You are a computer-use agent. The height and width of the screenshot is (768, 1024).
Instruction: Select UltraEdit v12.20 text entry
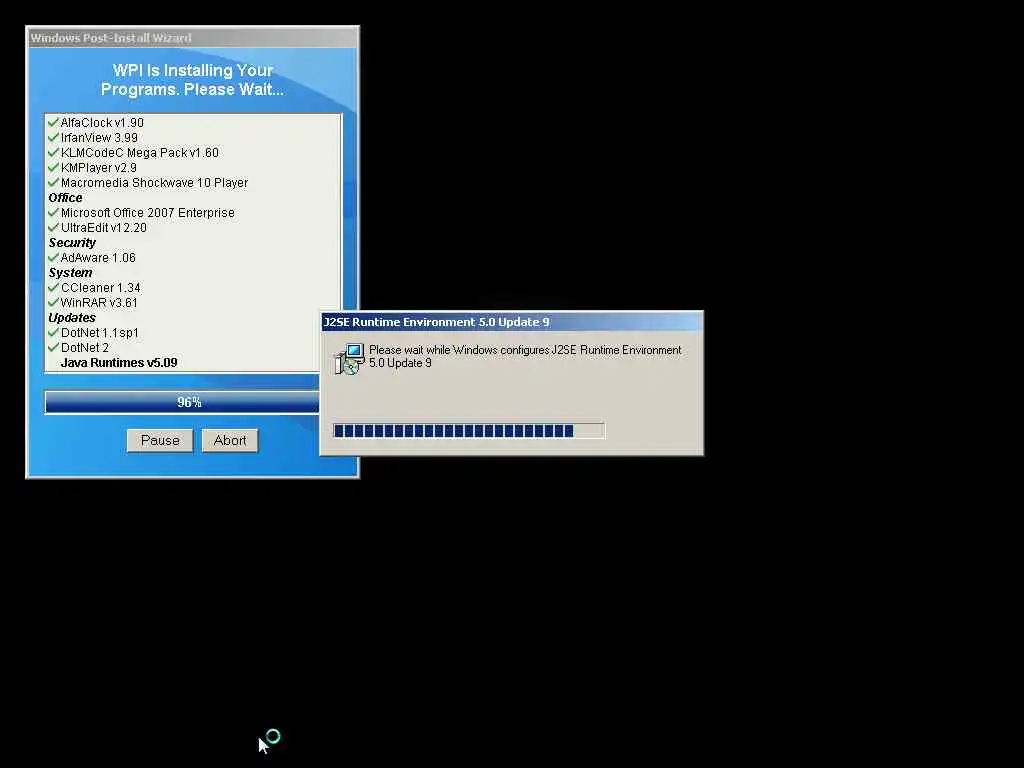click(104, 228)
